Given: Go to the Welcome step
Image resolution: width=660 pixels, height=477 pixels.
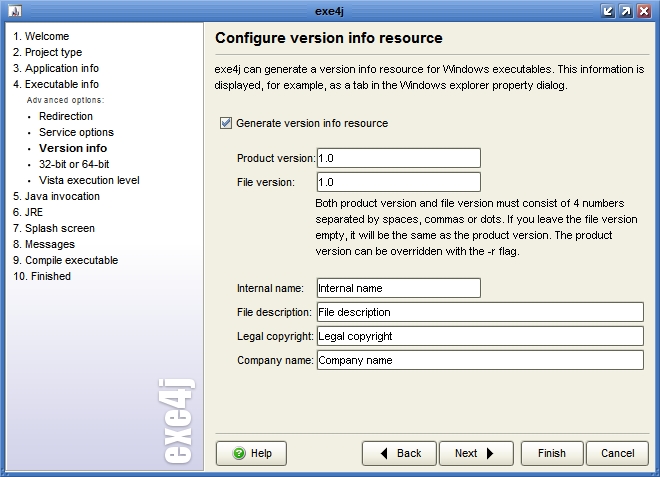Looking at the screenshot, I should tap(41, 36).
